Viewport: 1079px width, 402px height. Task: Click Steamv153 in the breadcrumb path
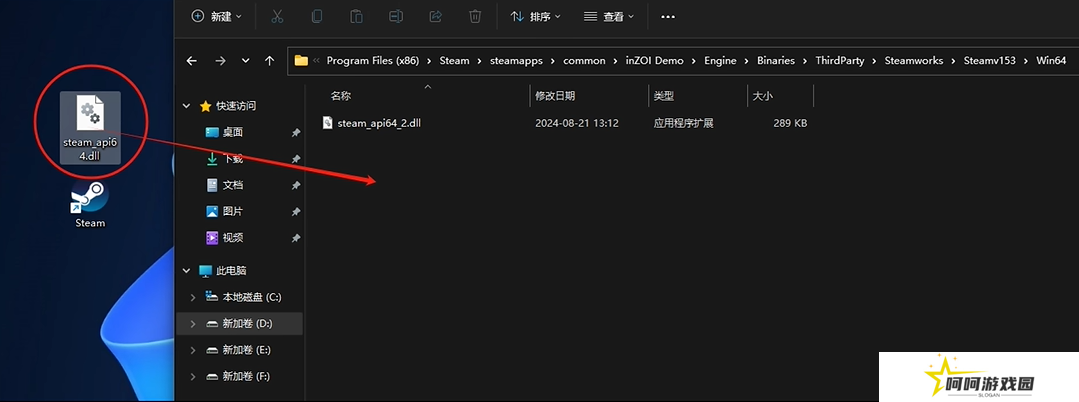(x=992, y=61)
